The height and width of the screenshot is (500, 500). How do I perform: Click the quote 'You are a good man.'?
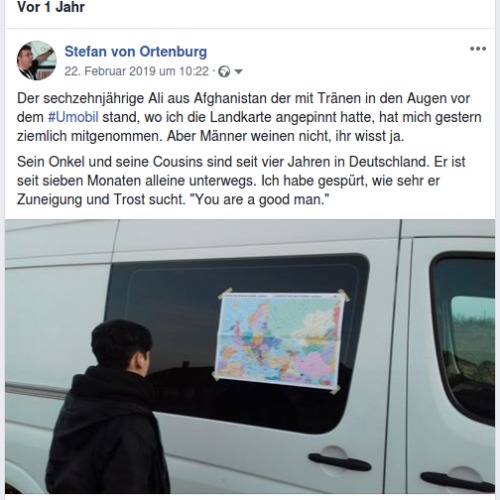point(259,200)
